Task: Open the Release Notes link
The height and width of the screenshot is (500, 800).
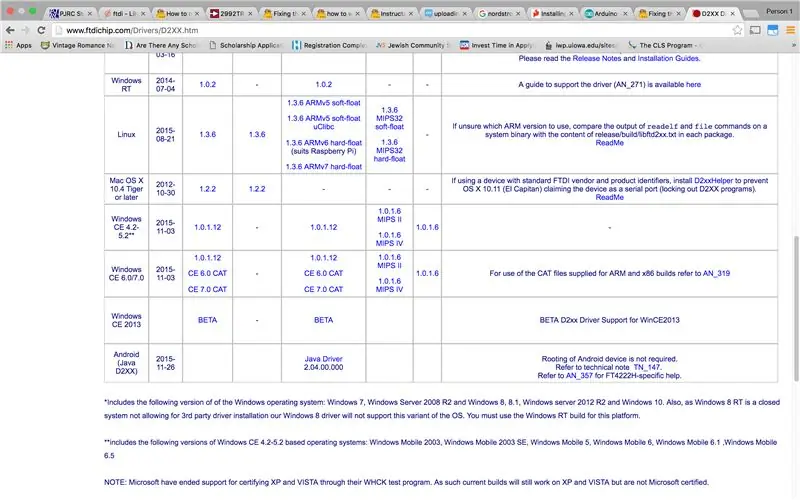Action: (x=596, y=58)
